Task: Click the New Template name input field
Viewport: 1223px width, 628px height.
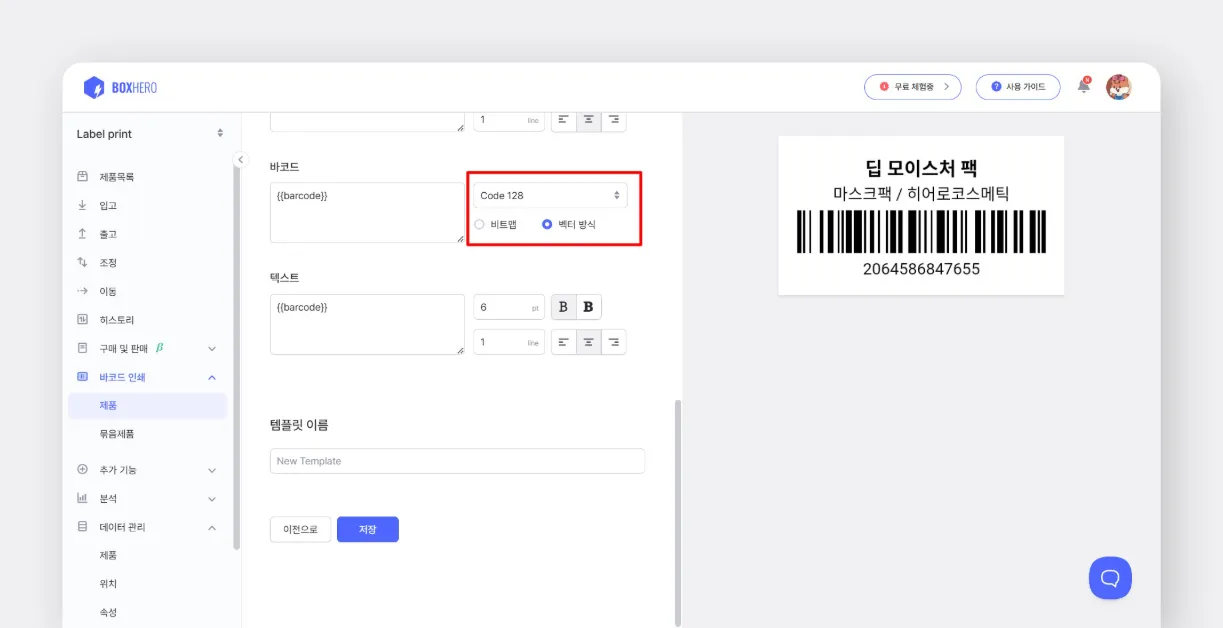Action: coord(457,461)
